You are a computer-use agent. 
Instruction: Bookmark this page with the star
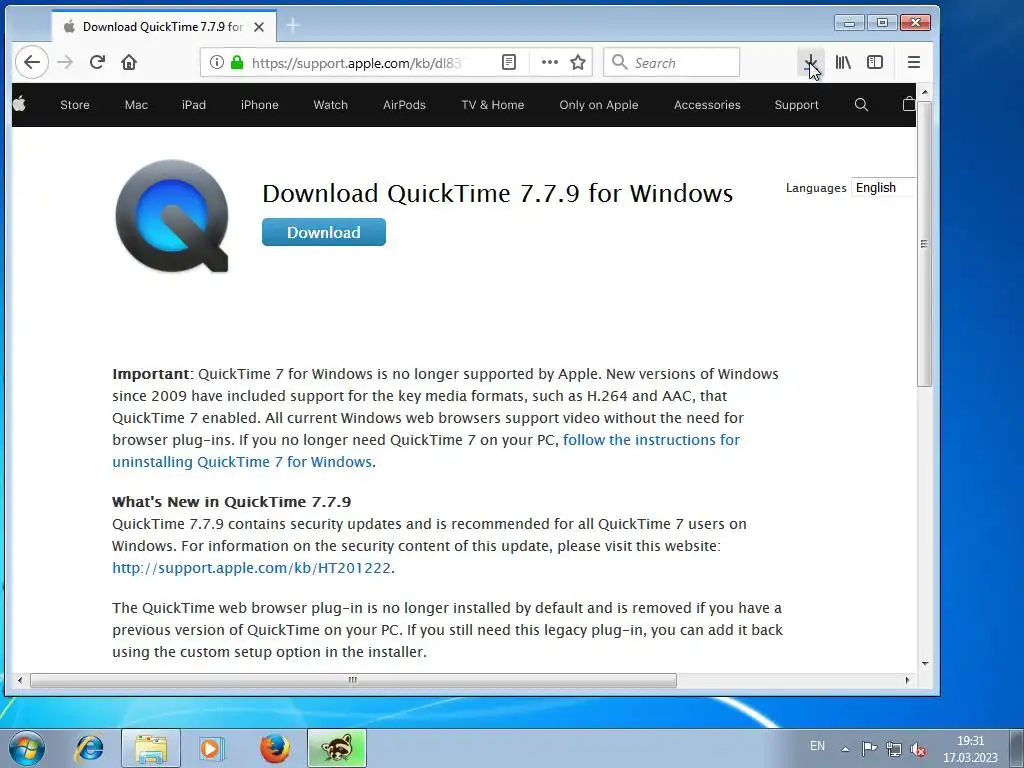tap(578, 63)
